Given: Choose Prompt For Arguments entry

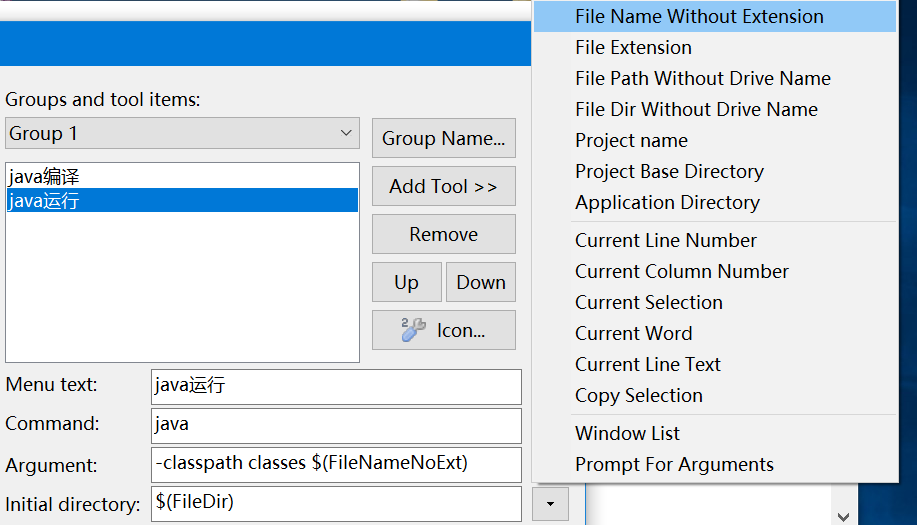Looking at the screenshot, I should pyautogui.click(x=715, y=464).
